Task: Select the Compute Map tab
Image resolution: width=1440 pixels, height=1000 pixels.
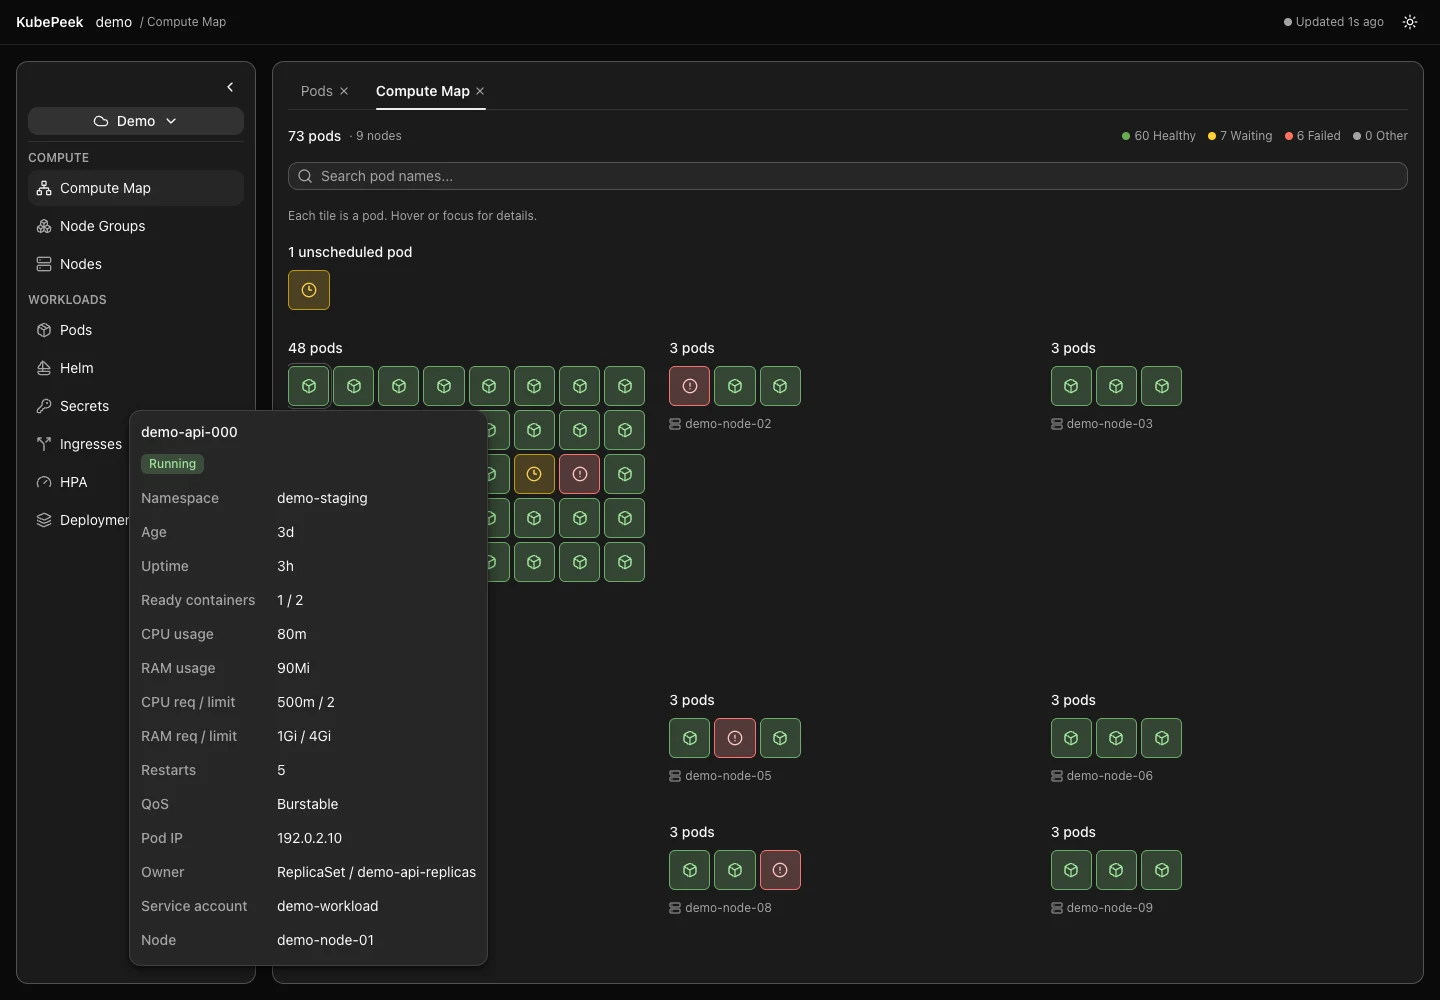Action: tap(422, 91)
